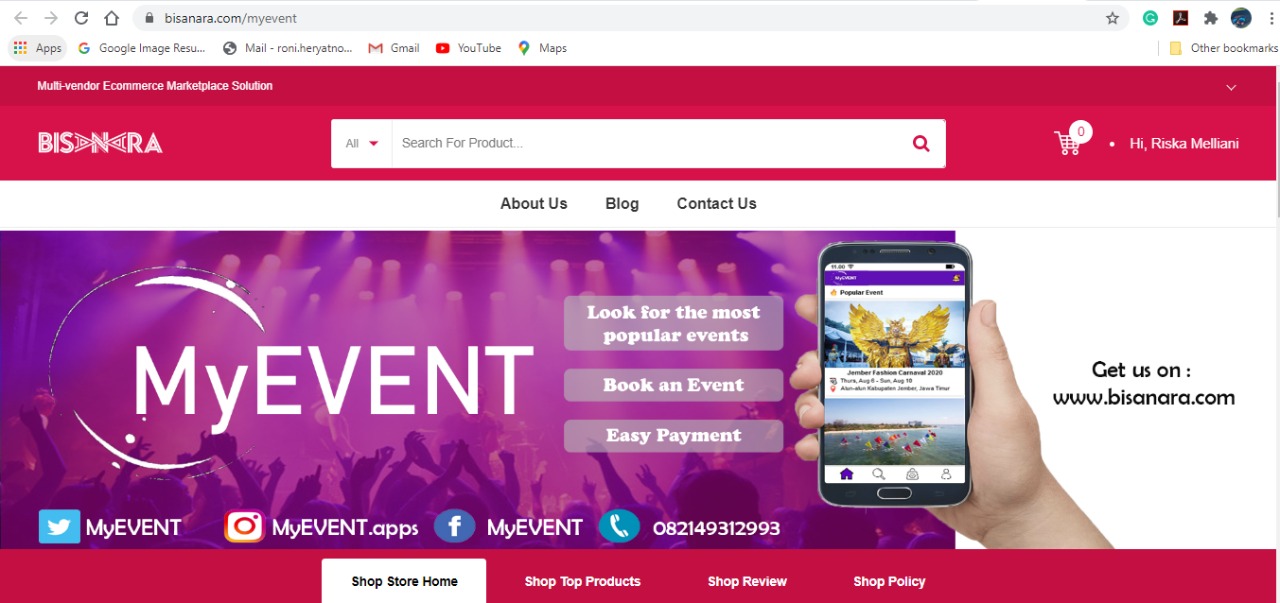Reload the page with browser refresh icon

(81, 18)
